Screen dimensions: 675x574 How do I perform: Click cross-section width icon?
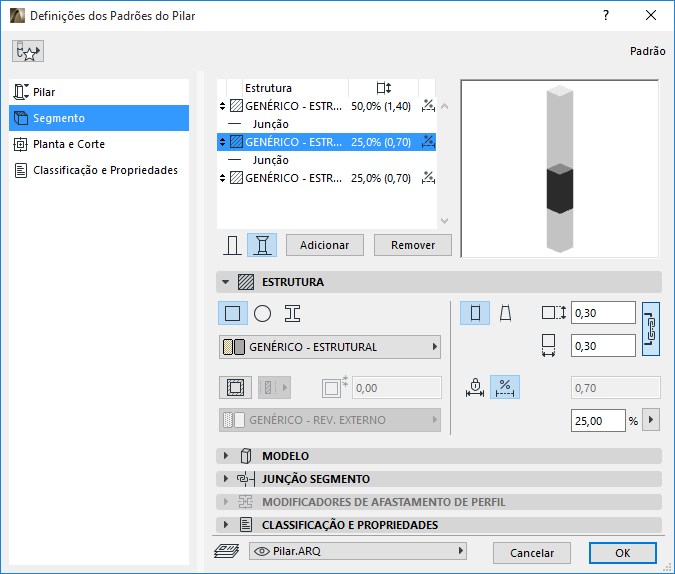[x=548, y=345]
